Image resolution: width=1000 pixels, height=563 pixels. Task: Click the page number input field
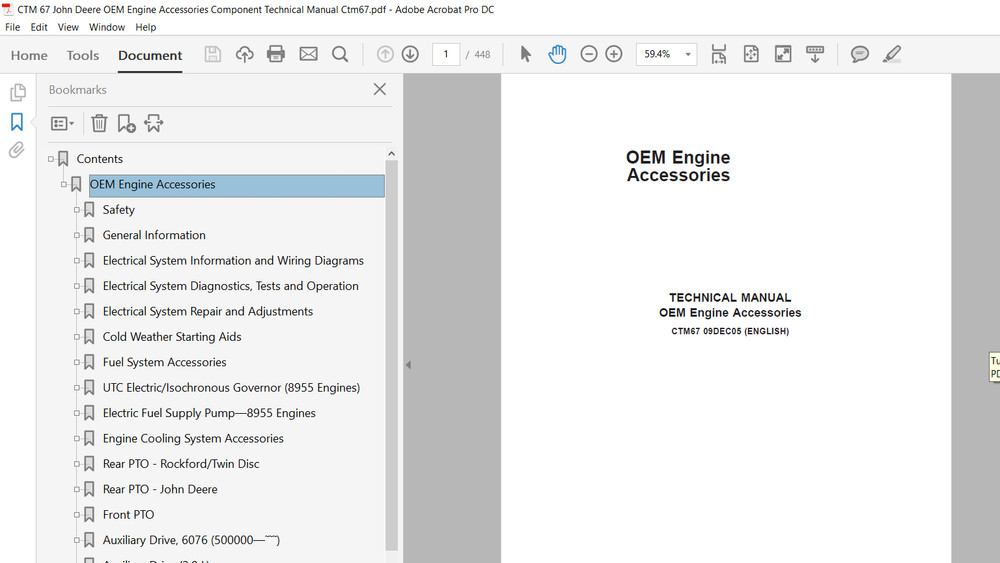tap(446, 54)
